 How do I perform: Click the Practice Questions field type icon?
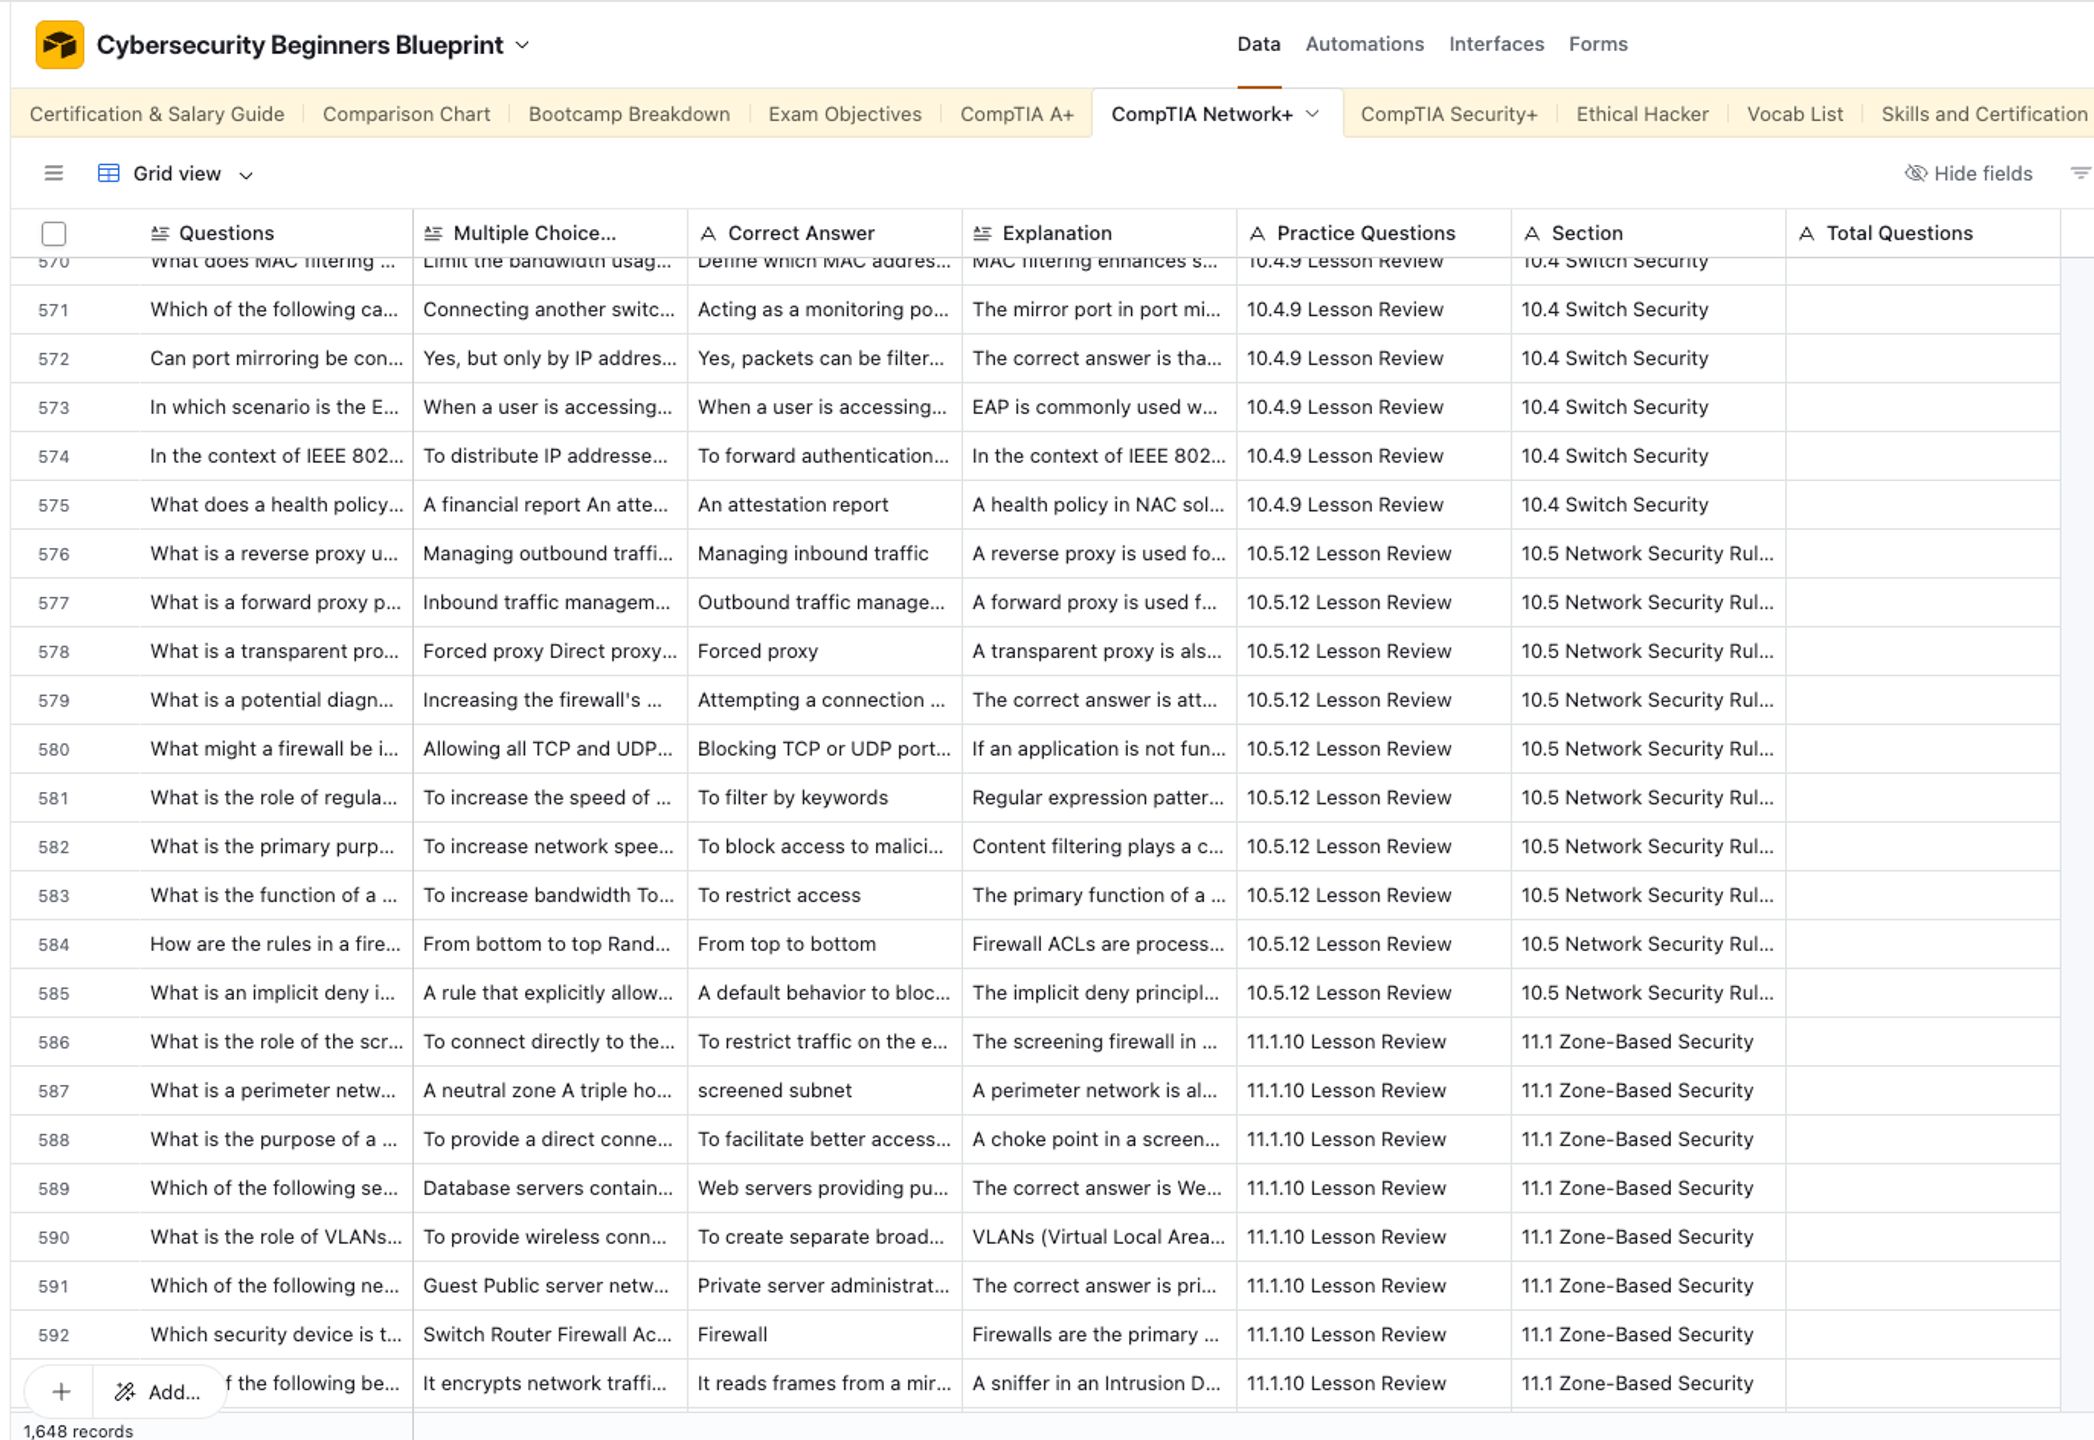1257,233
